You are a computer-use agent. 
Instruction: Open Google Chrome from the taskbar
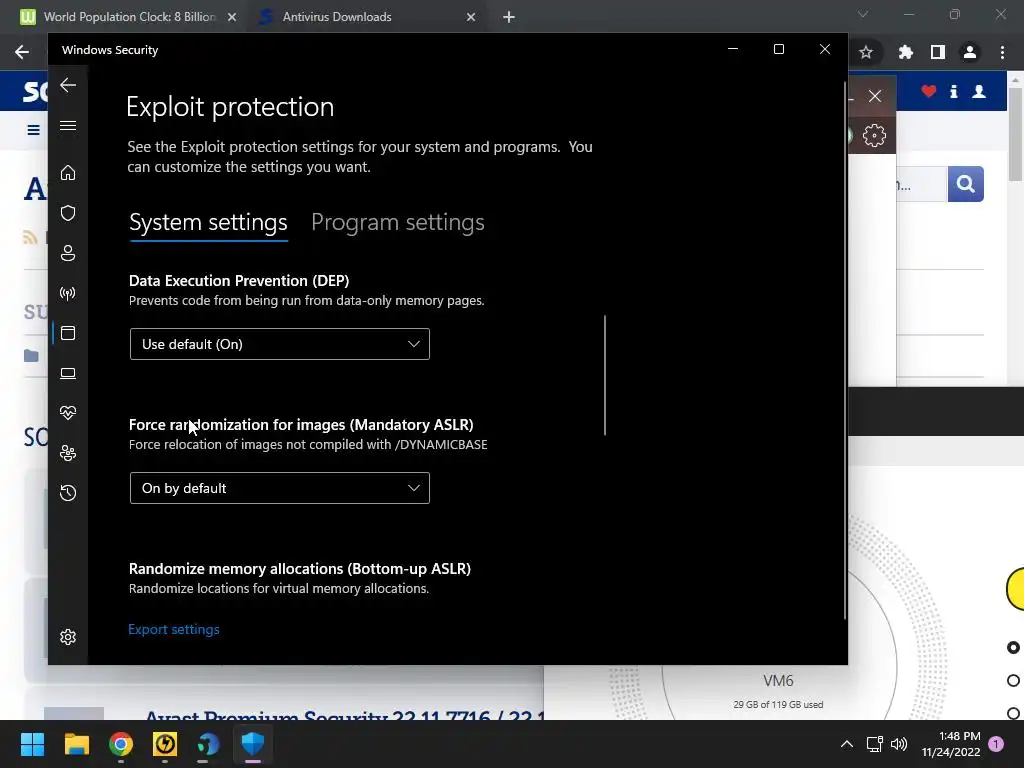pos(121,744)
